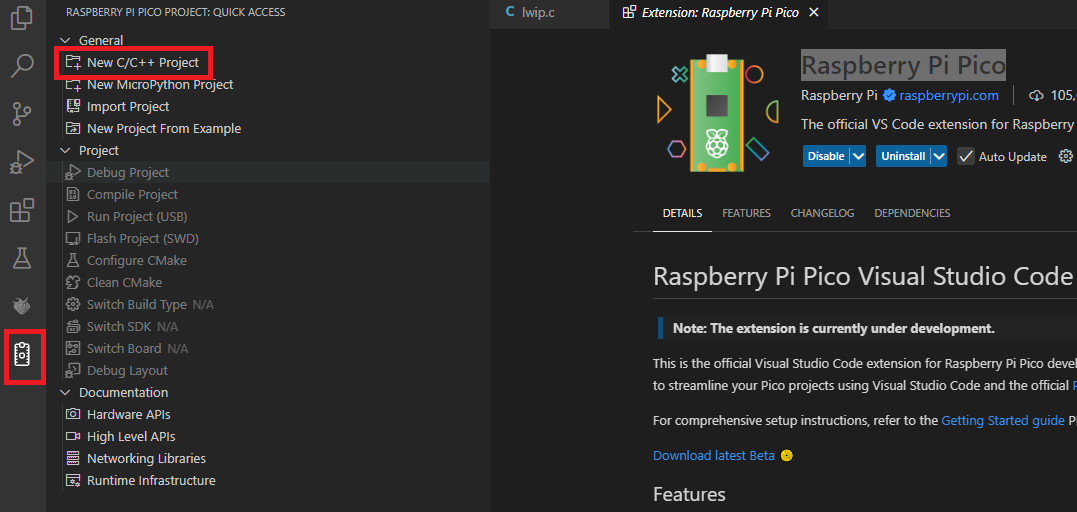Image resolution: width=1077 pixels, height=512 pixels.
Task: Open the Explorer view in activity bar
Action: click(23, 17)
